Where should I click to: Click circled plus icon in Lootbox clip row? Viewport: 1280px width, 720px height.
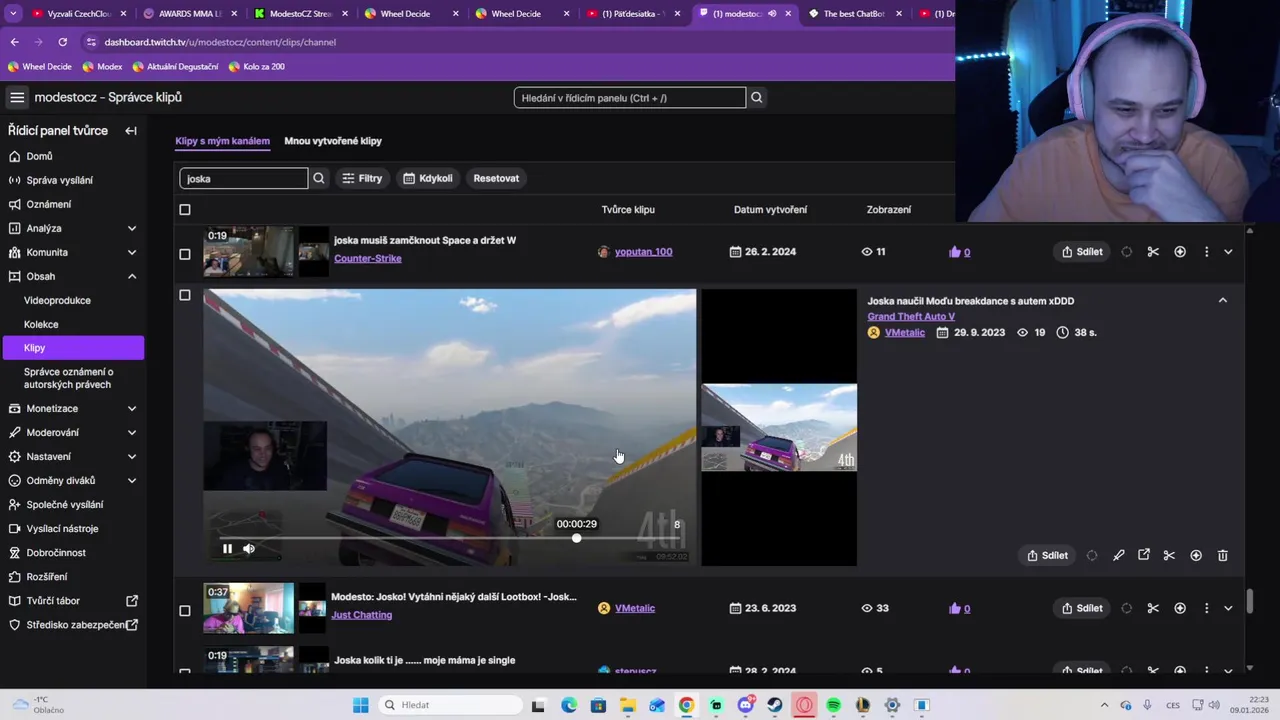coord(1180,608)
